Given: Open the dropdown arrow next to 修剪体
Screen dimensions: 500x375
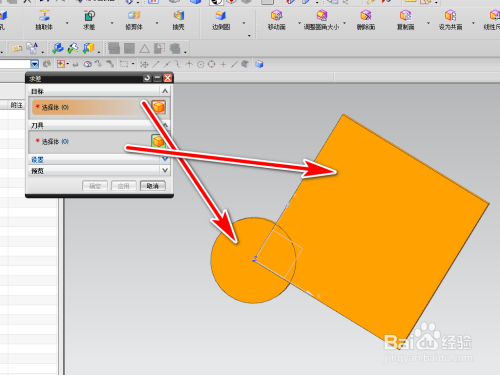Looking at the screenshot, I should coord(157,23).
